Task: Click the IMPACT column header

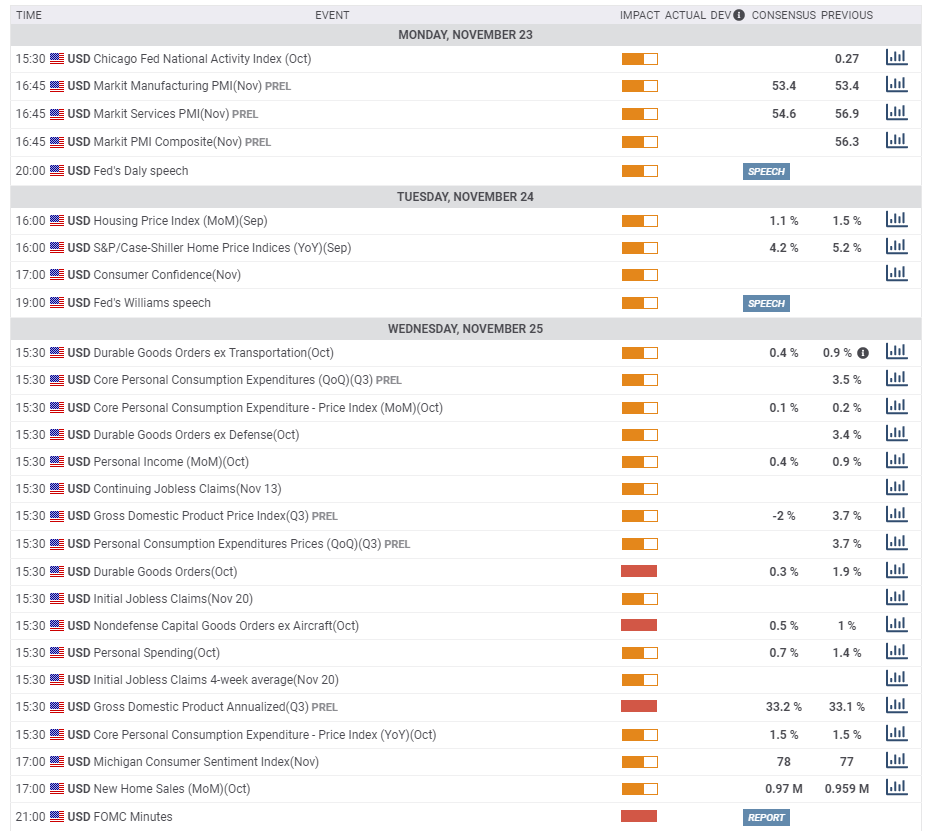Action: coord(639,15)
